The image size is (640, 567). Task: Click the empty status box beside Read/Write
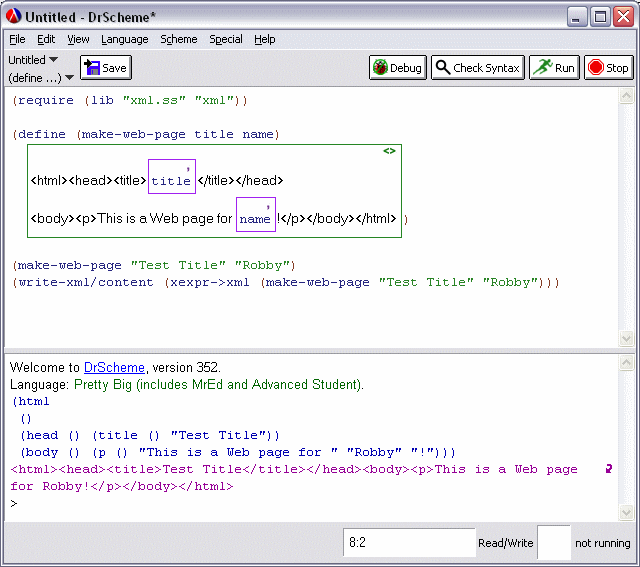[553, 542]
